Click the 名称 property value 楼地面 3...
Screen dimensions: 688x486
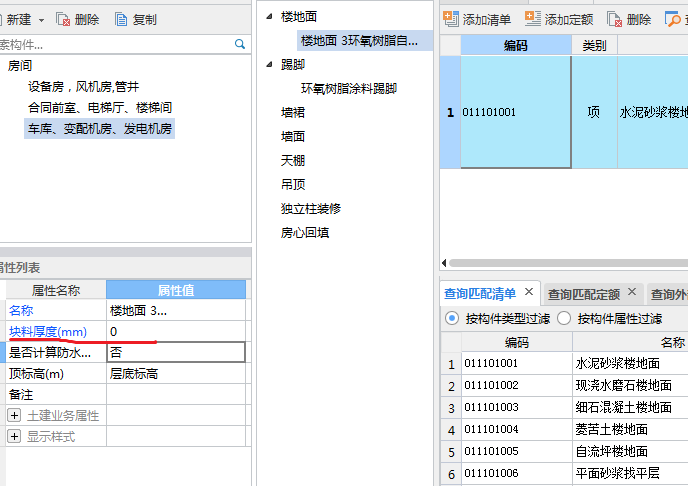[176, 311]
